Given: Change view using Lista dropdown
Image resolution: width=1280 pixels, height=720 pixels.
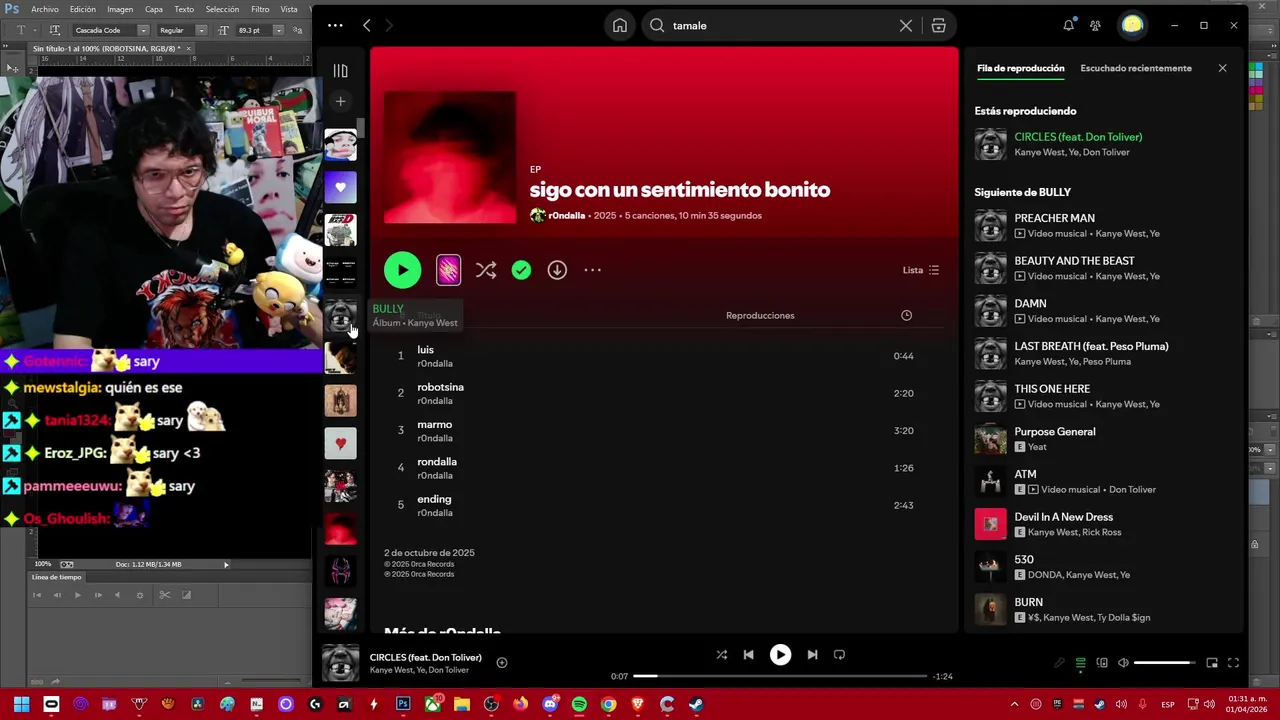Looking at the screenshot, I should tap(920, 270).
